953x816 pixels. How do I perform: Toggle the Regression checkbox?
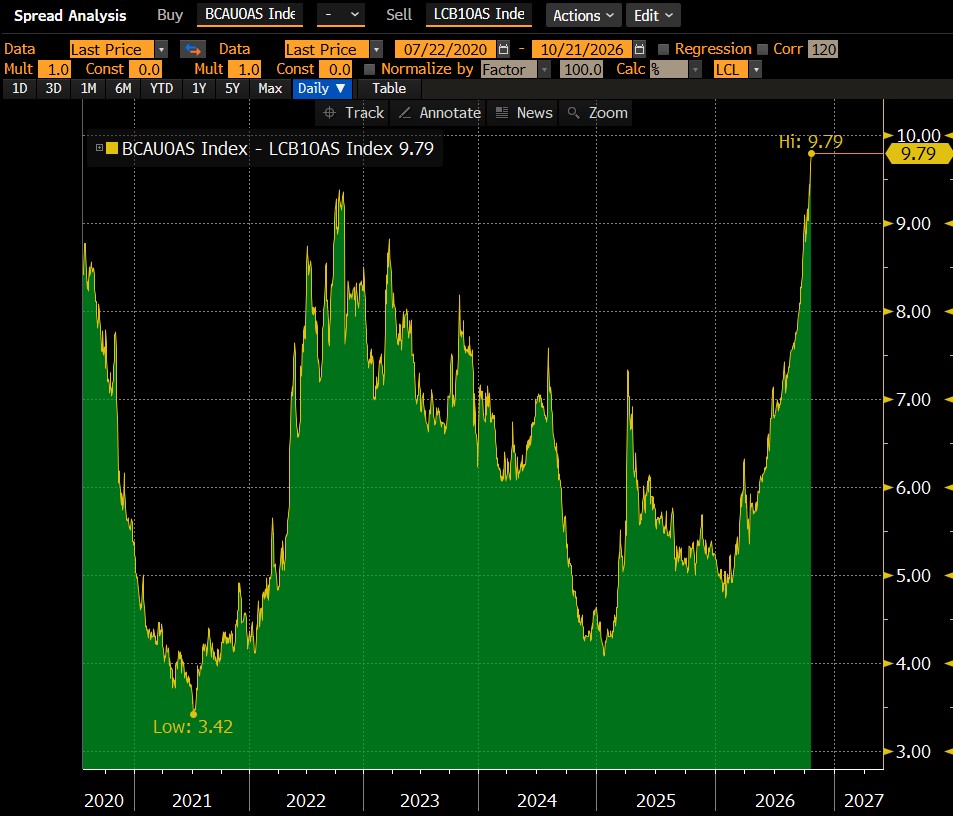tap(663, 49)
